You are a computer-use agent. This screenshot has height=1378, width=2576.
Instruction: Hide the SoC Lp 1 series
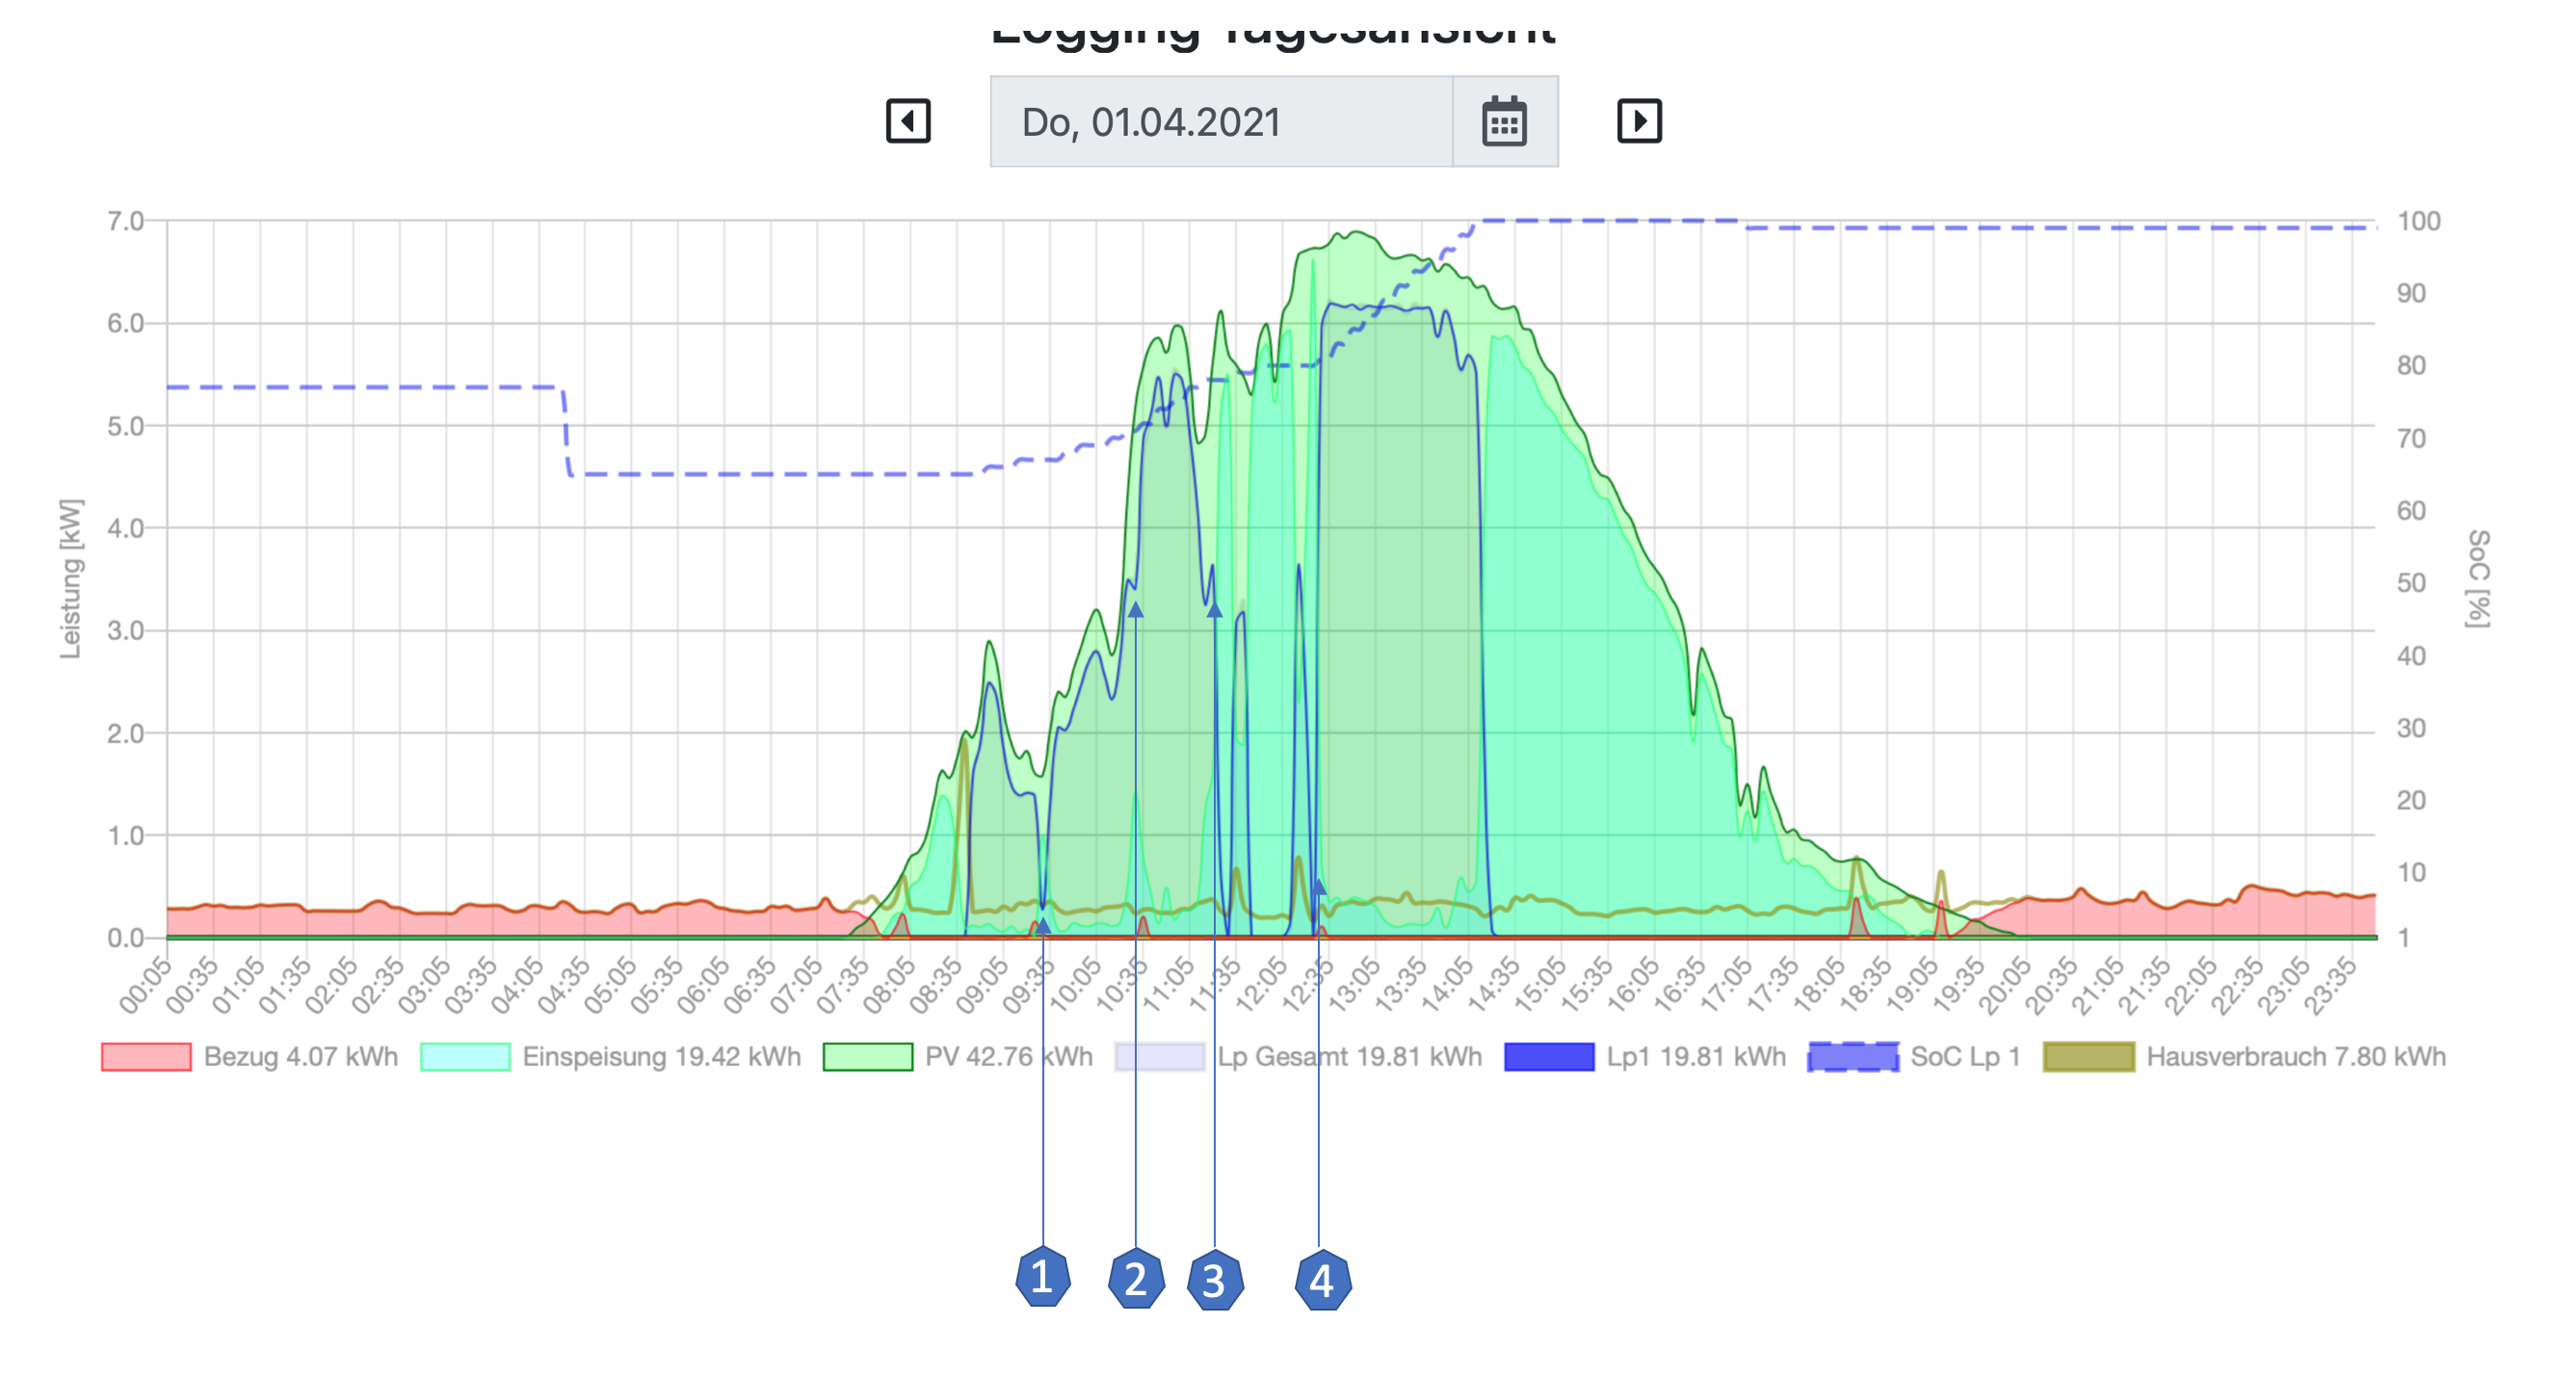click(1964, 1057)
